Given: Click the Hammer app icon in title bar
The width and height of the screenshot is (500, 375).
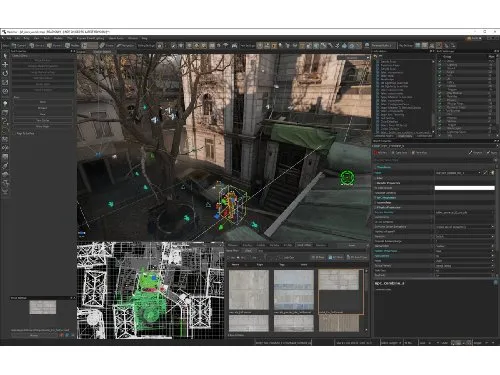Looking at the screenshot, I should (x=4, y=32).
